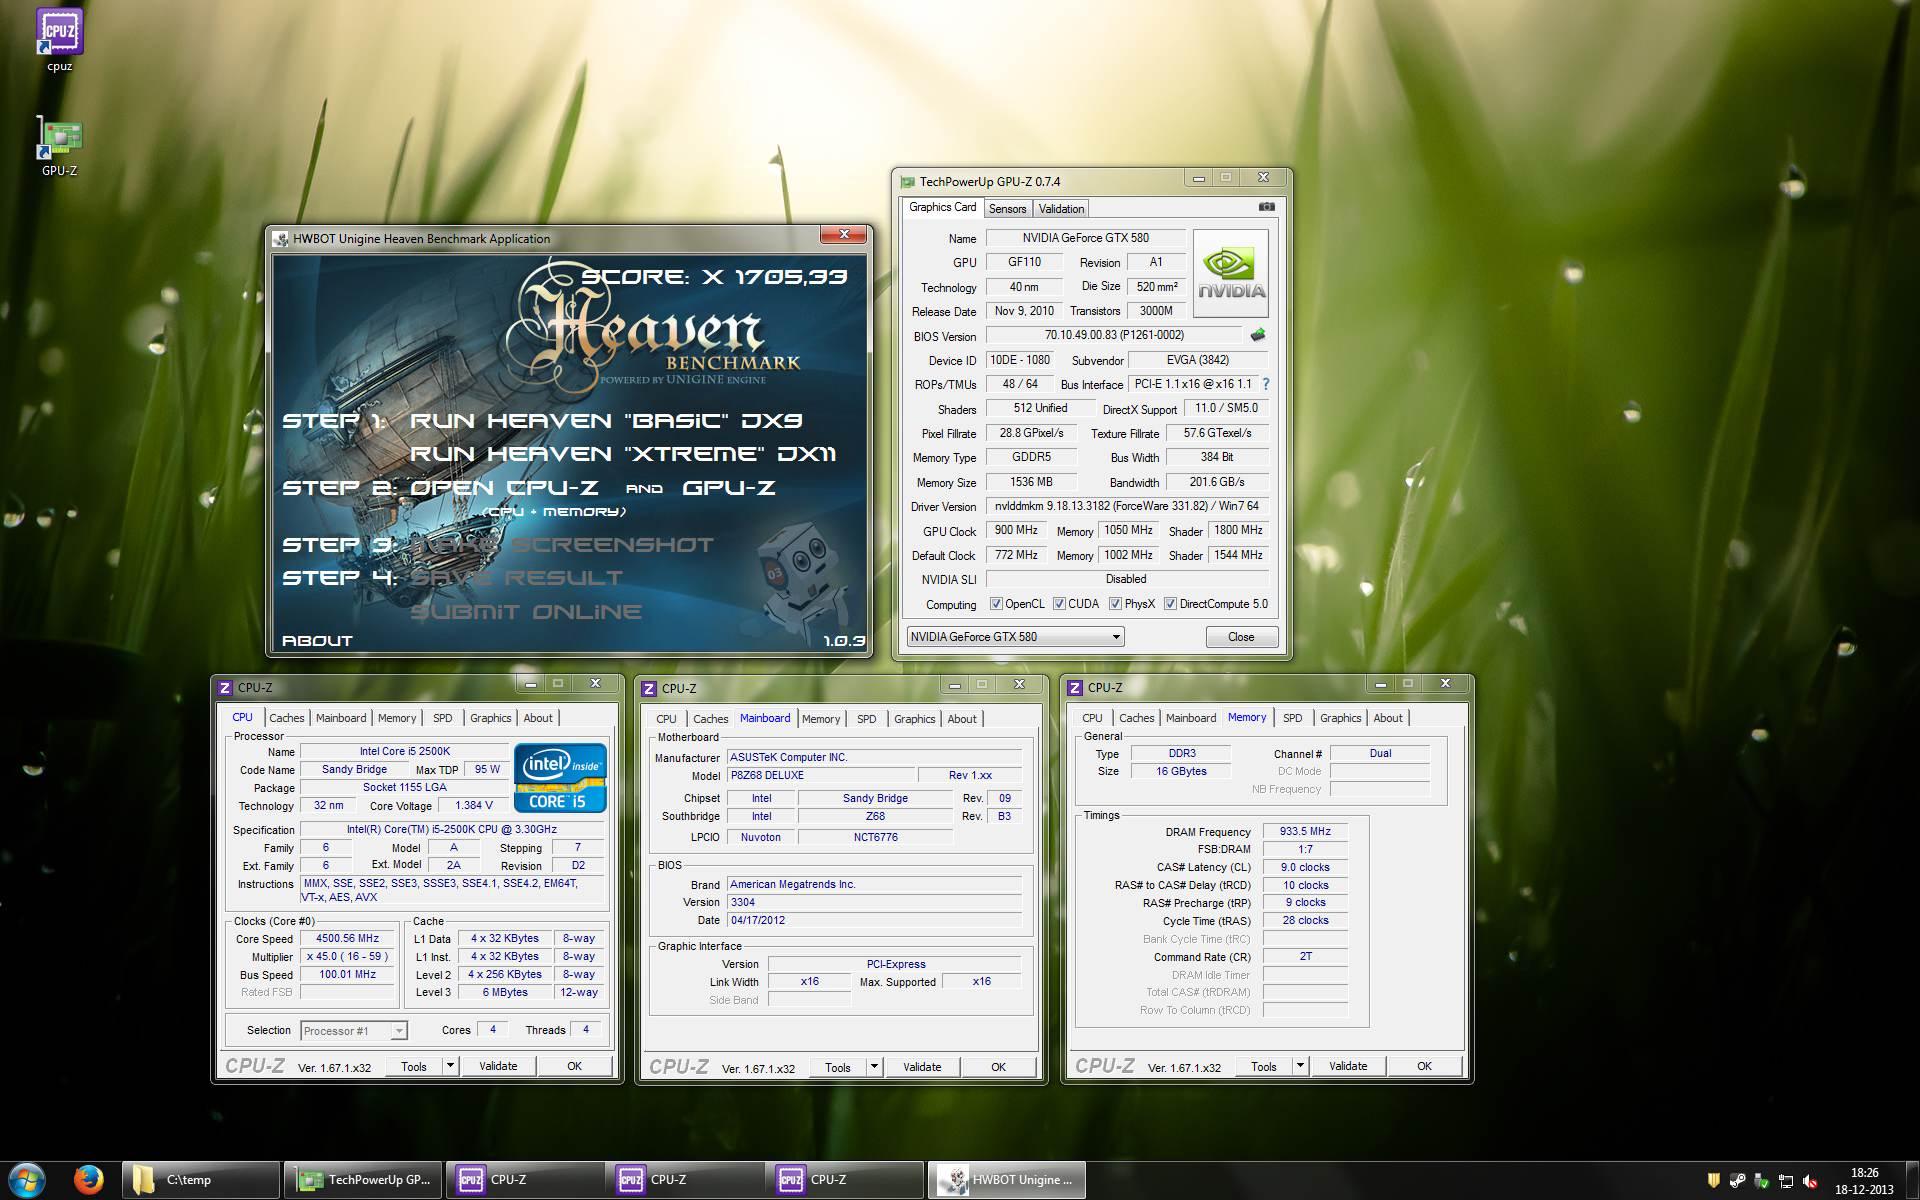1920x1200 pixels.
Task: Open About tab in CPU-Z CPU window
Action: [x=538, y=718]
